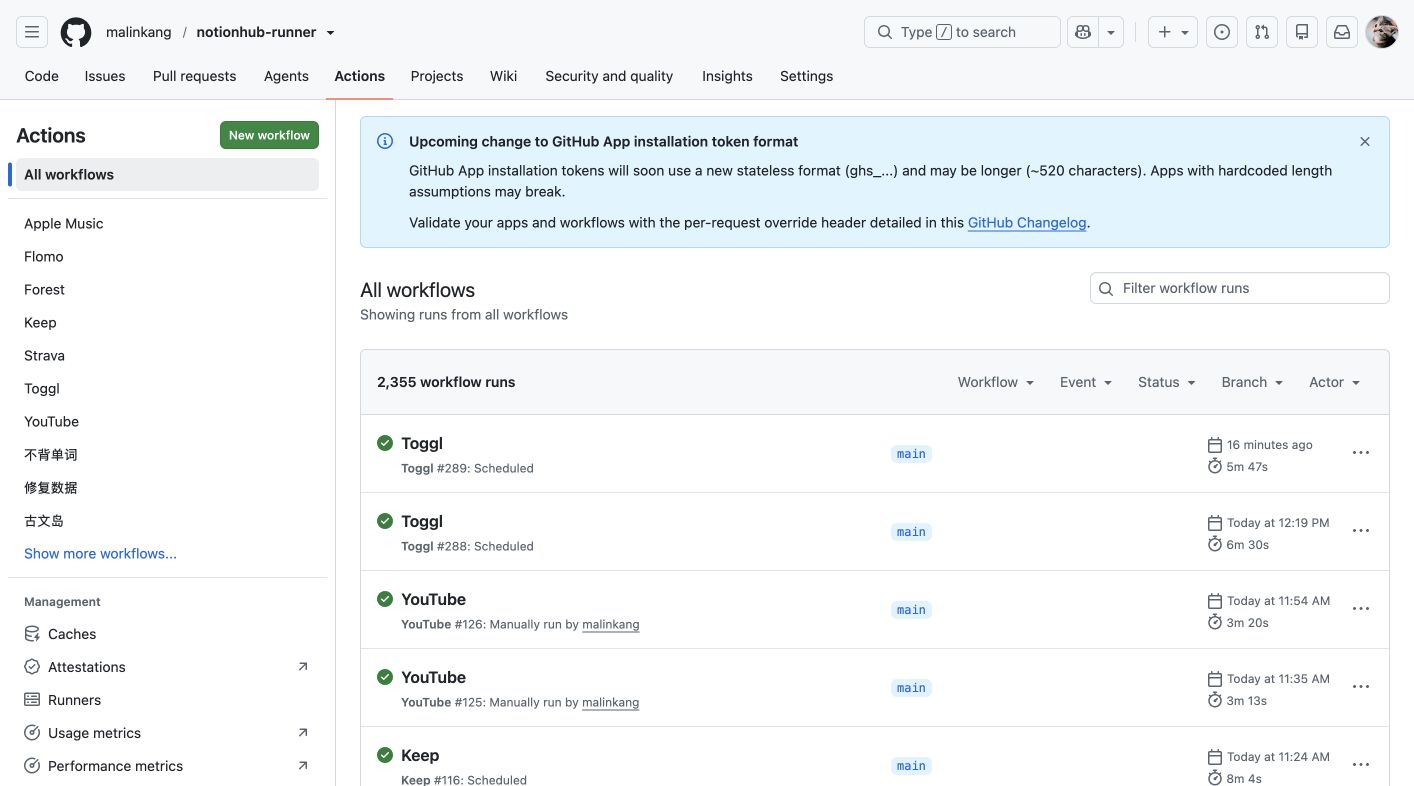Click the New workflow button
Viewport: 1414px width, 786px height.
pyautogui.click(x=269, y=135)
